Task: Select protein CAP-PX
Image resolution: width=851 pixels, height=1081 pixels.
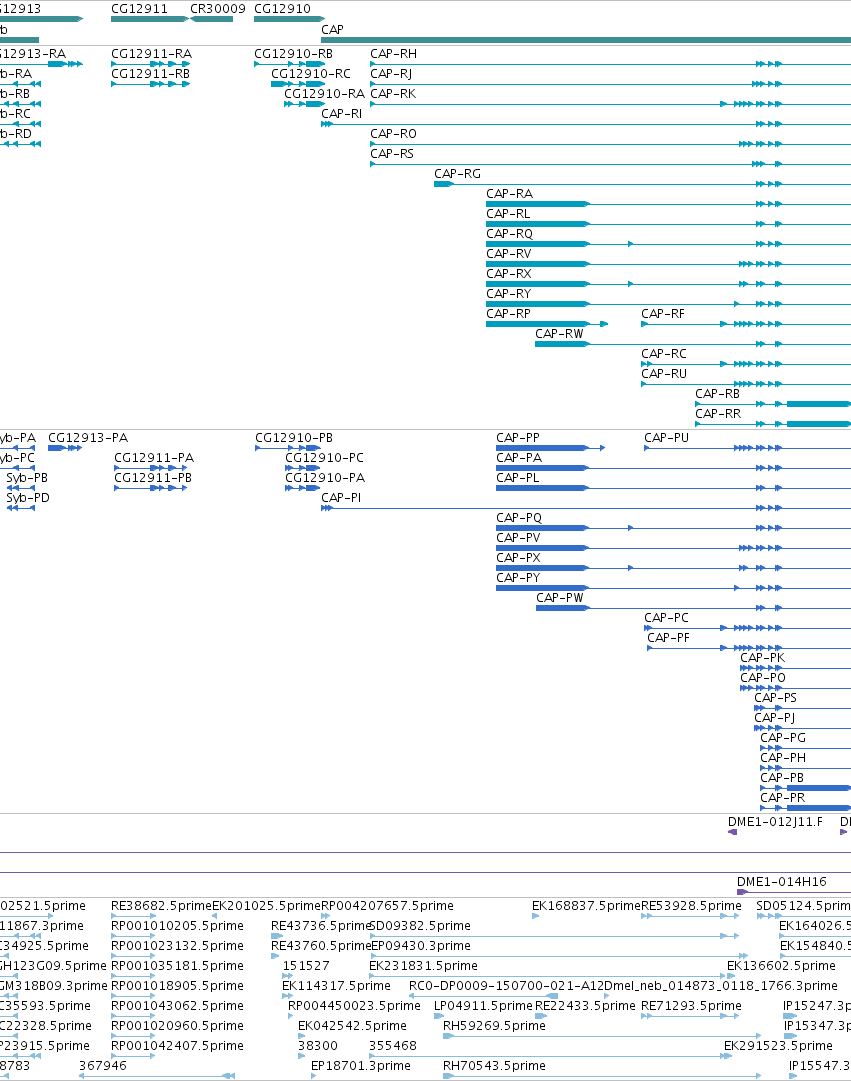Action: point(518,558)
